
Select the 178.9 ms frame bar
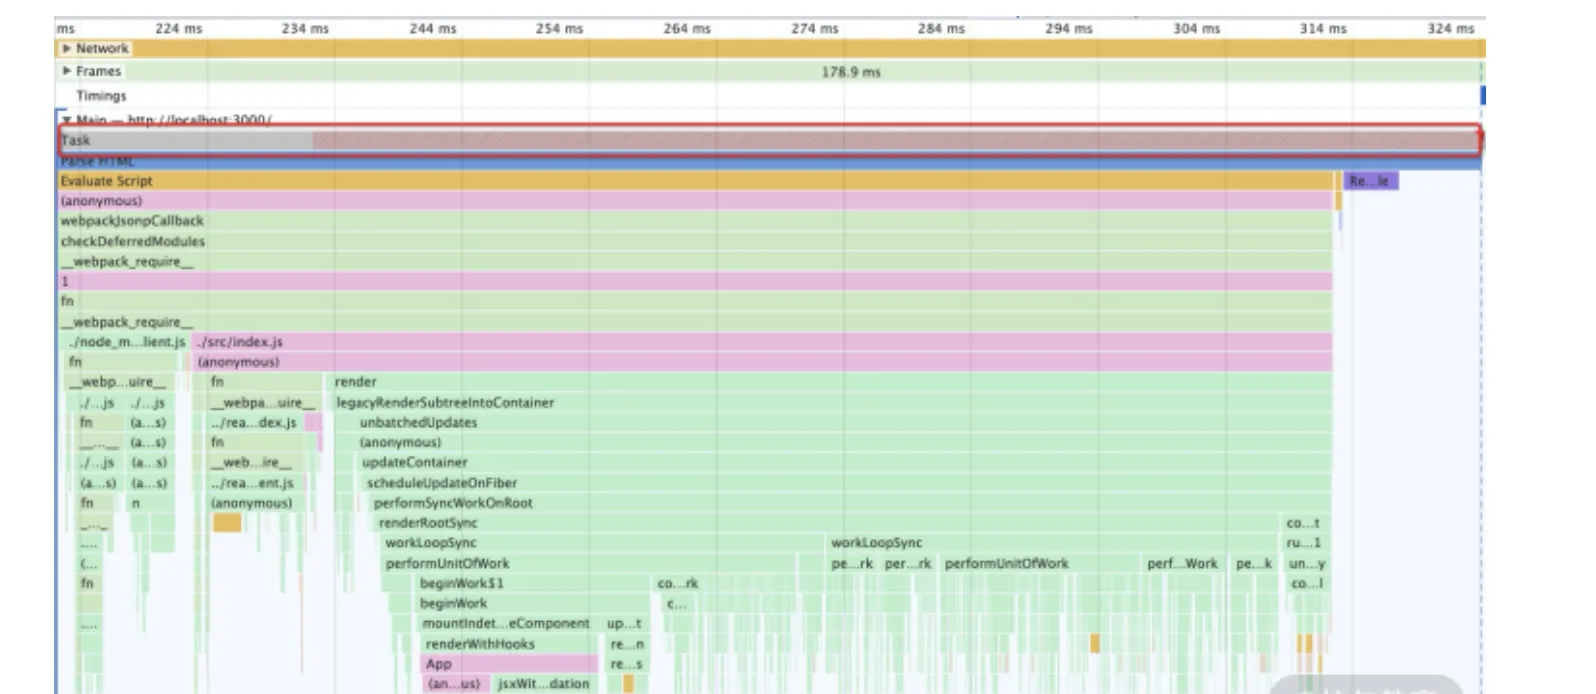[x=850, y=72]
